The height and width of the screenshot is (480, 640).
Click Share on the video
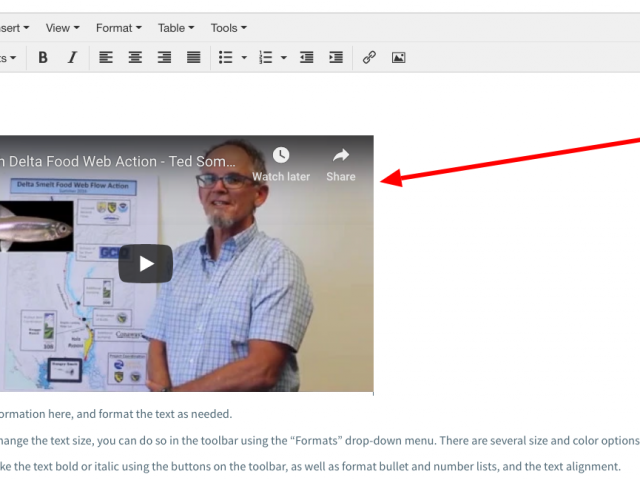click(341, 165)
